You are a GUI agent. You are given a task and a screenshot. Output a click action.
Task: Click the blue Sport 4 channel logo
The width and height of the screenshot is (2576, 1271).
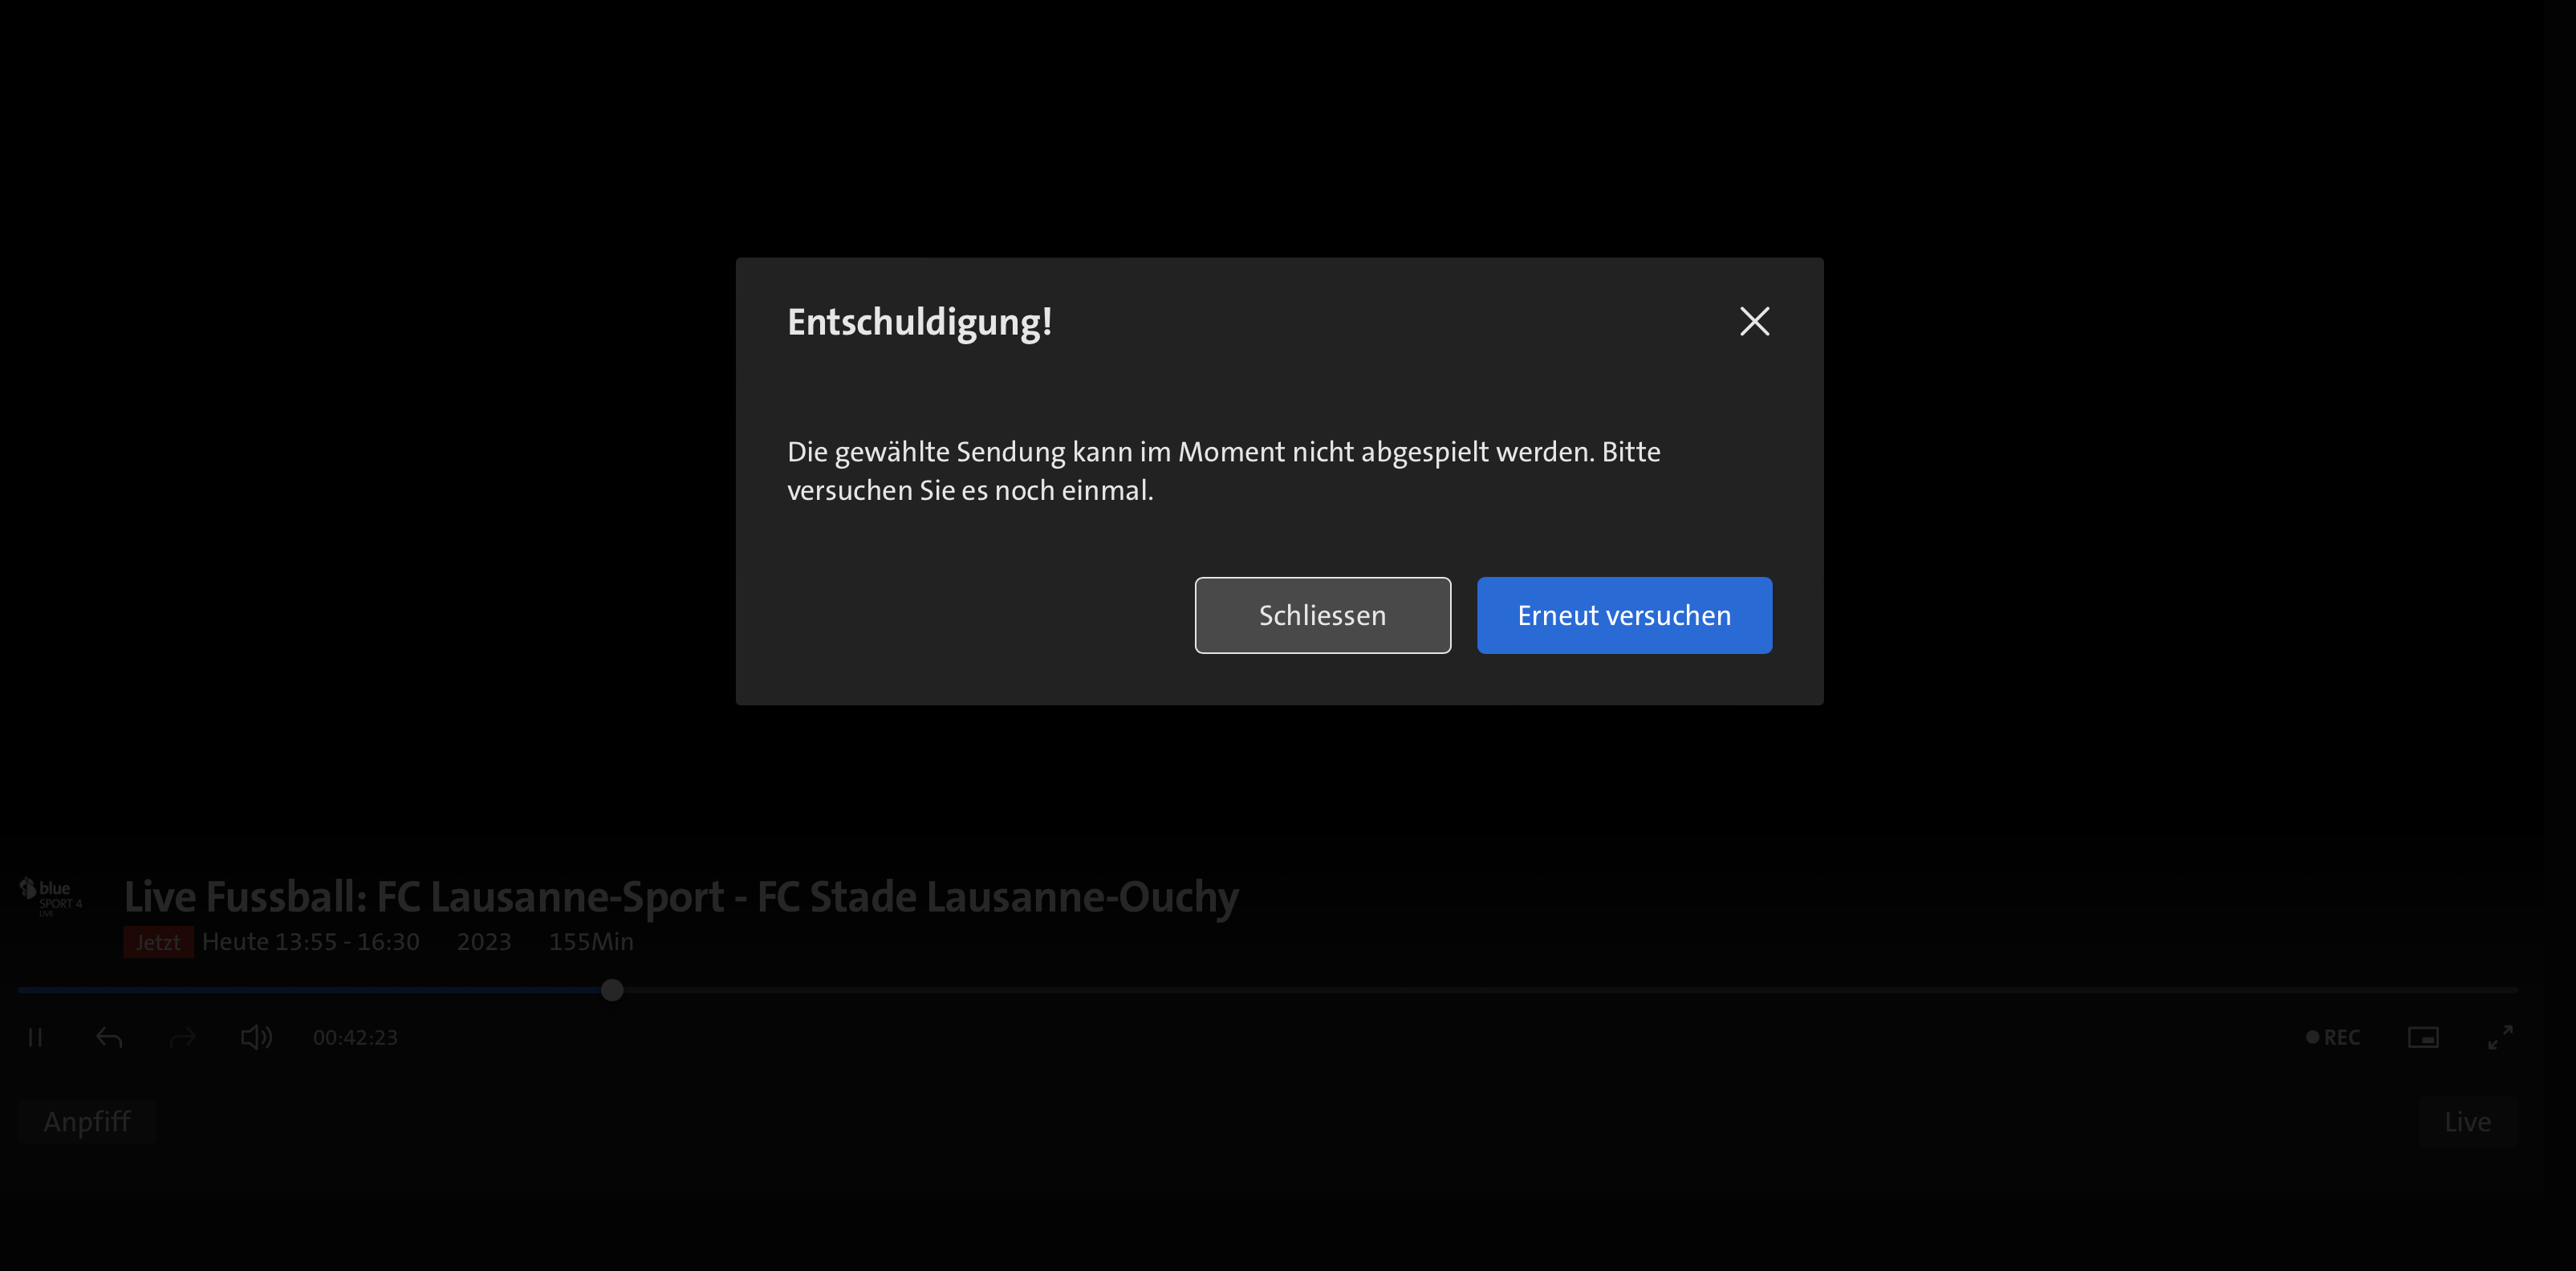pos(51,896)
